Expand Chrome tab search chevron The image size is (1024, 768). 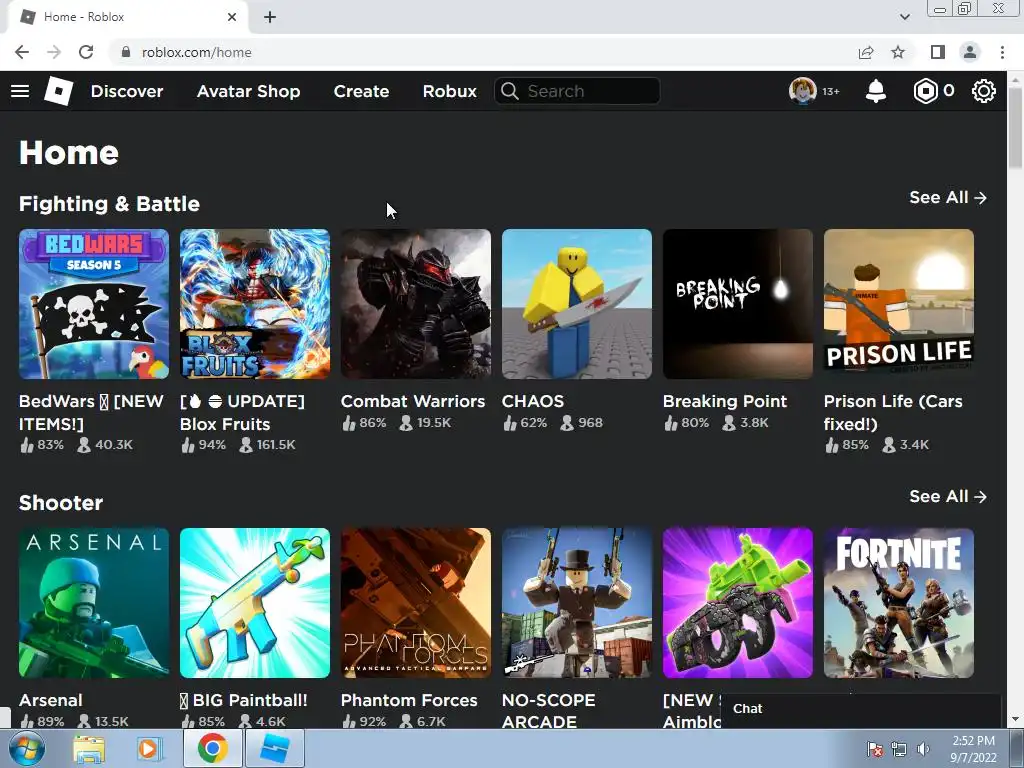tap(904, 17)
